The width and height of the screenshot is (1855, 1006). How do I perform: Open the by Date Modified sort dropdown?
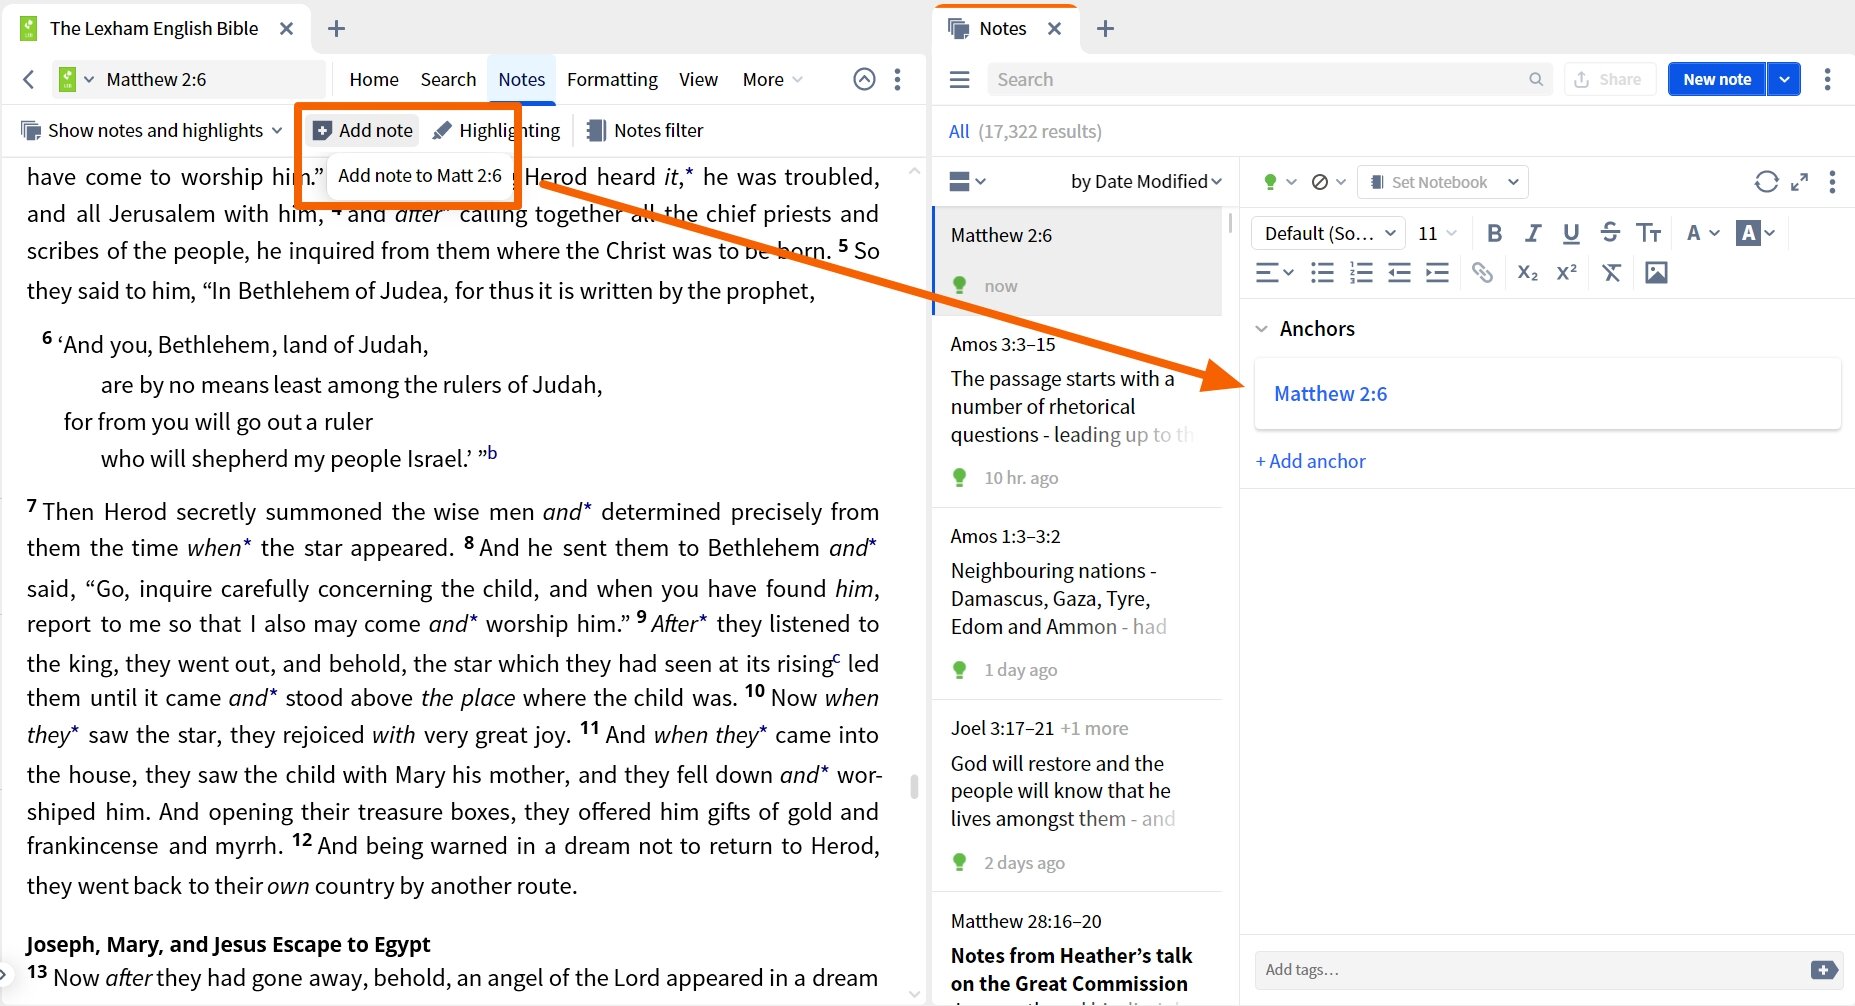click(x=1146, y=181)
